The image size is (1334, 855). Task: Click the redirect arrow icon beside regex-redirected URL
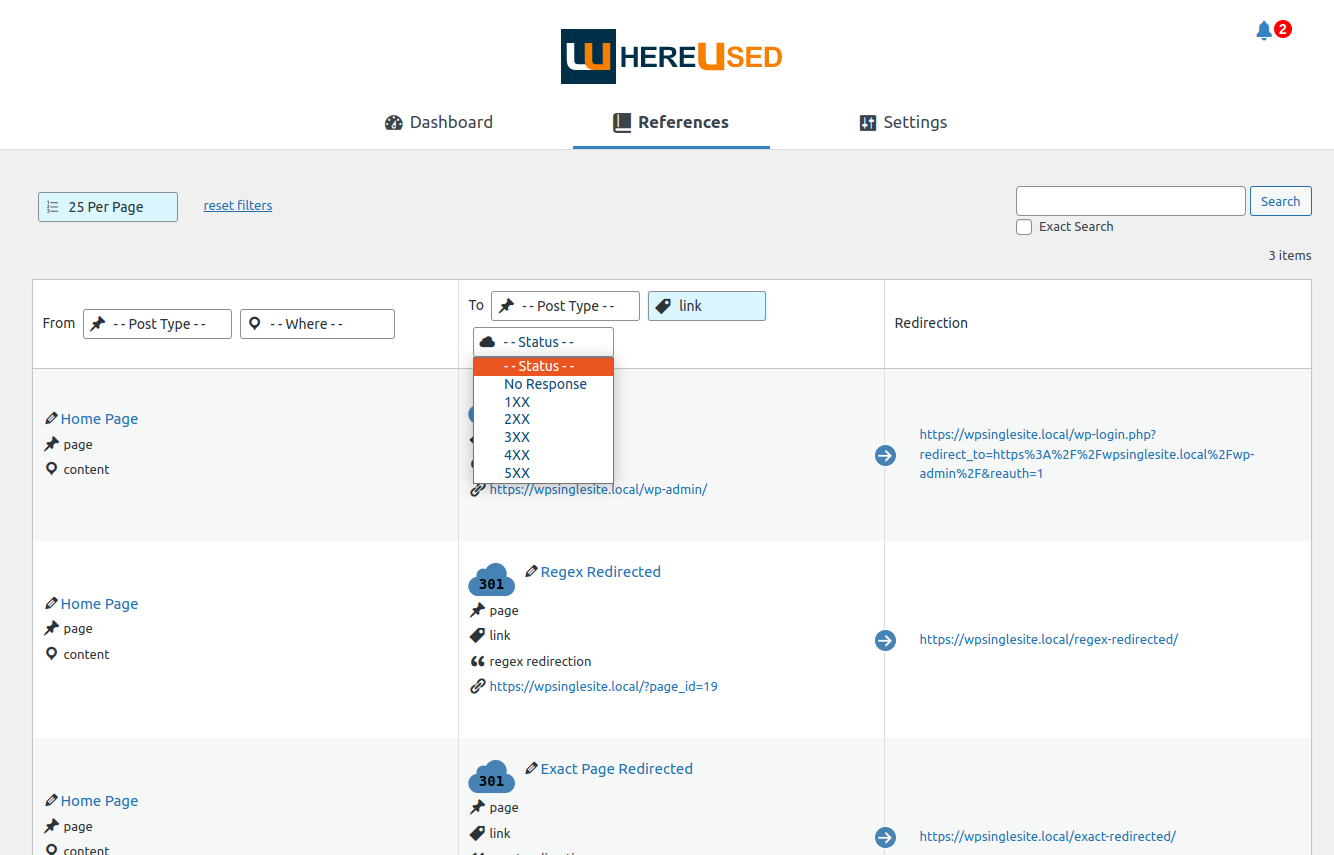point(885,640)
